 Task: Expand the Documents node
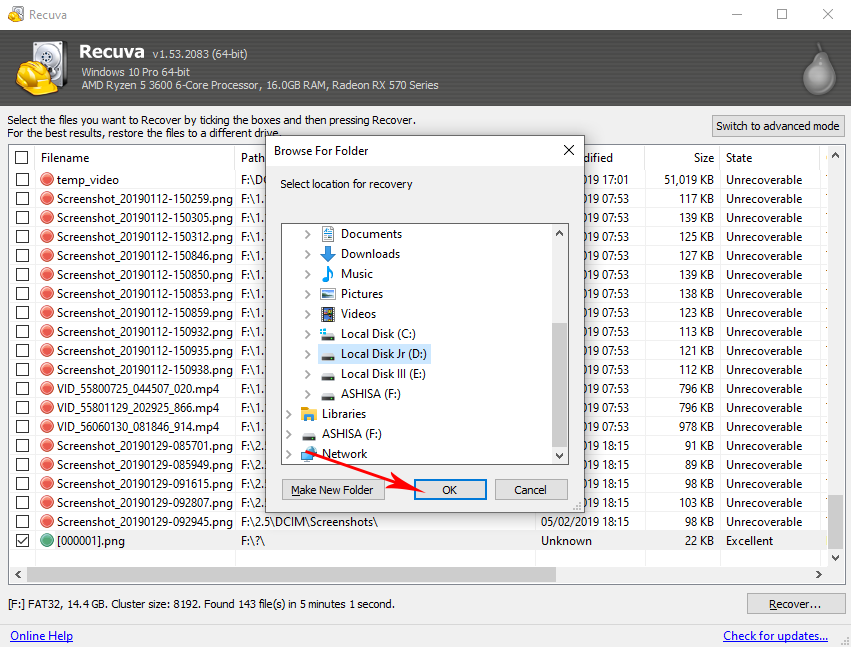(308, 234)
